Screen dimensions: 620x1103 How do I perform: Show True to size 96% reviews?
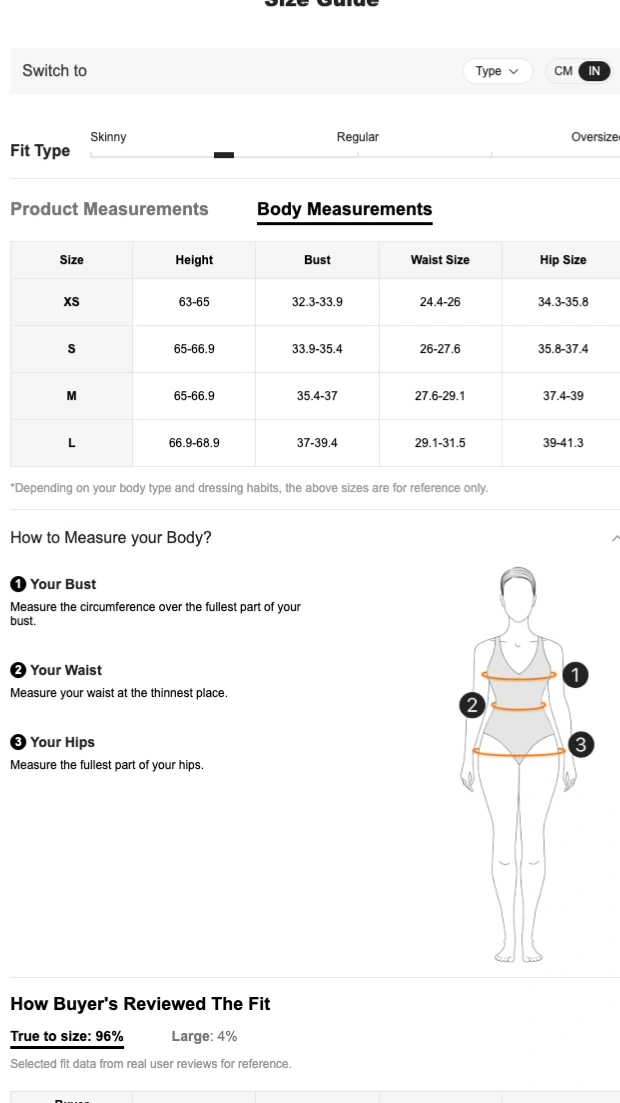point(67,1036)
